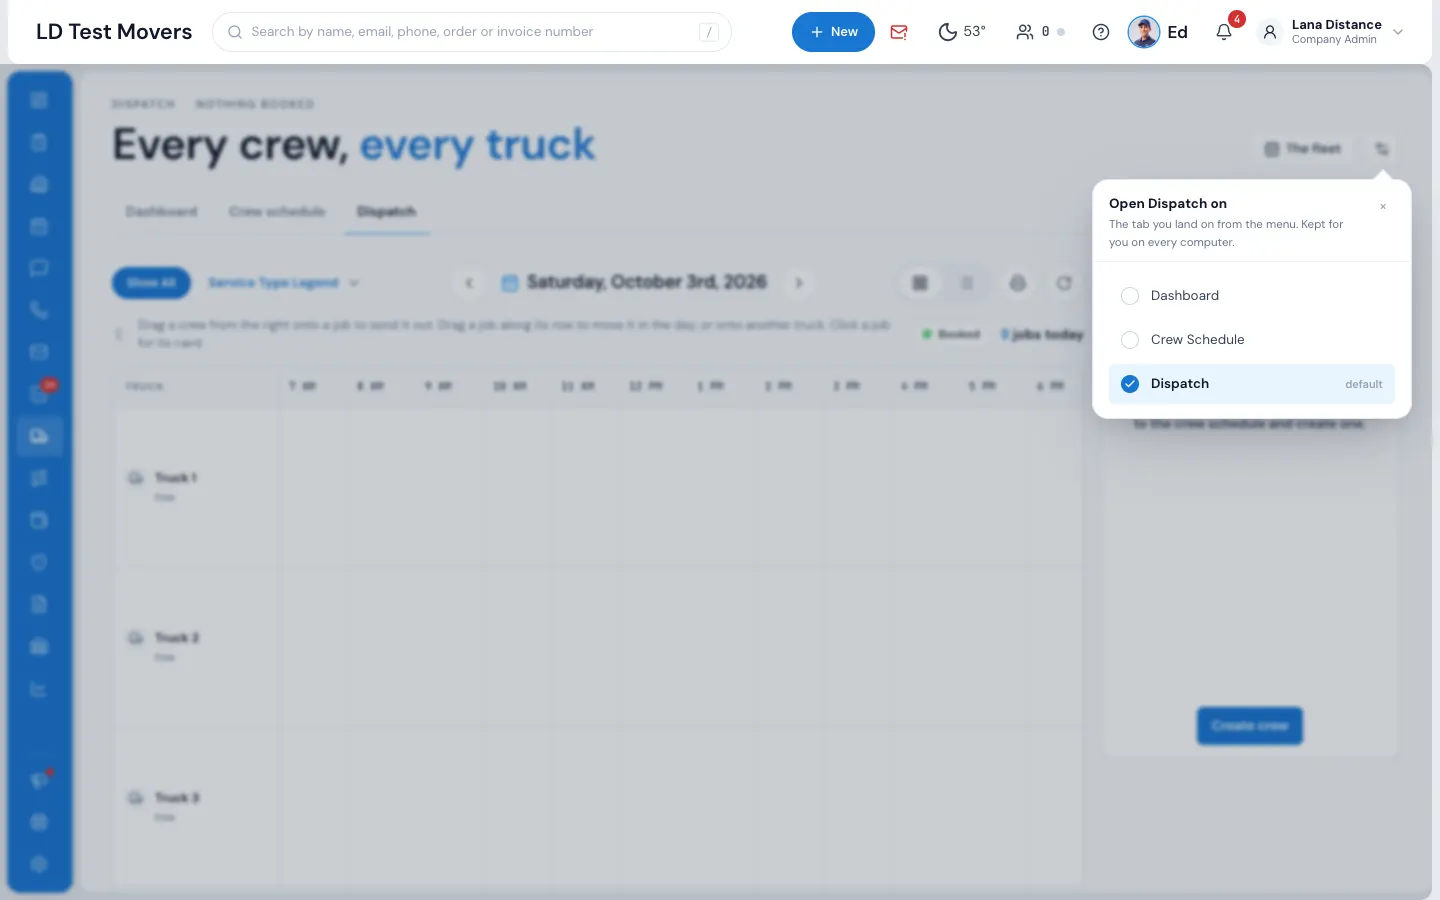Viewport: 1440px width, 900px height.
Task: Go to next day arrow
Action: [x=799, y=283]
